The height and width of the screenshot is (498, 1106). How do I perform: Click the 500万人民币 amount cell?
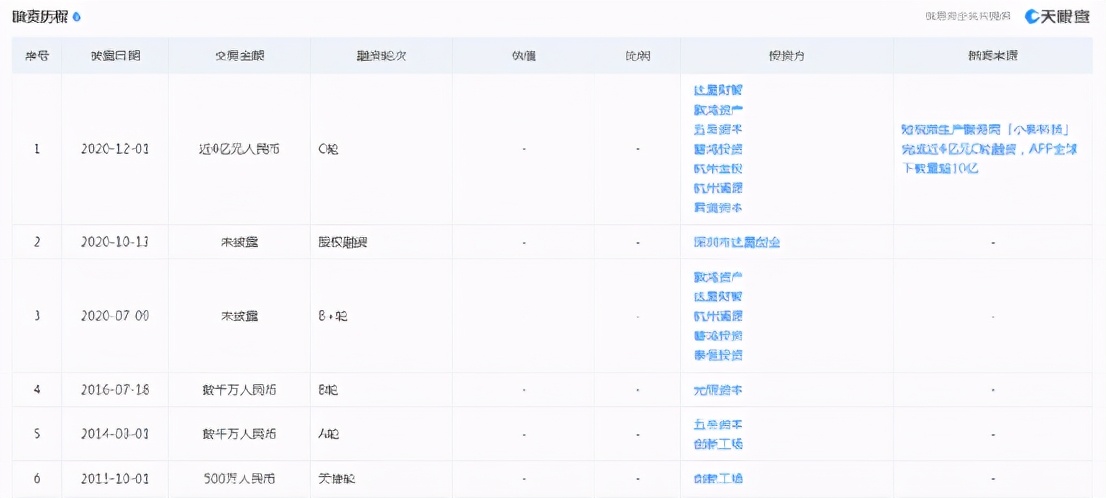pos(239,478)
